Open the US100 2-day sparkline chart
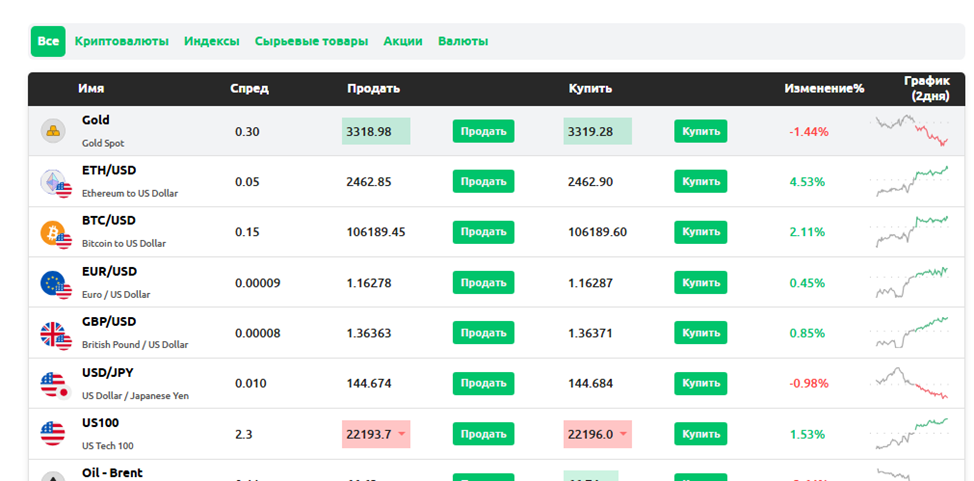 coord(911,433)
